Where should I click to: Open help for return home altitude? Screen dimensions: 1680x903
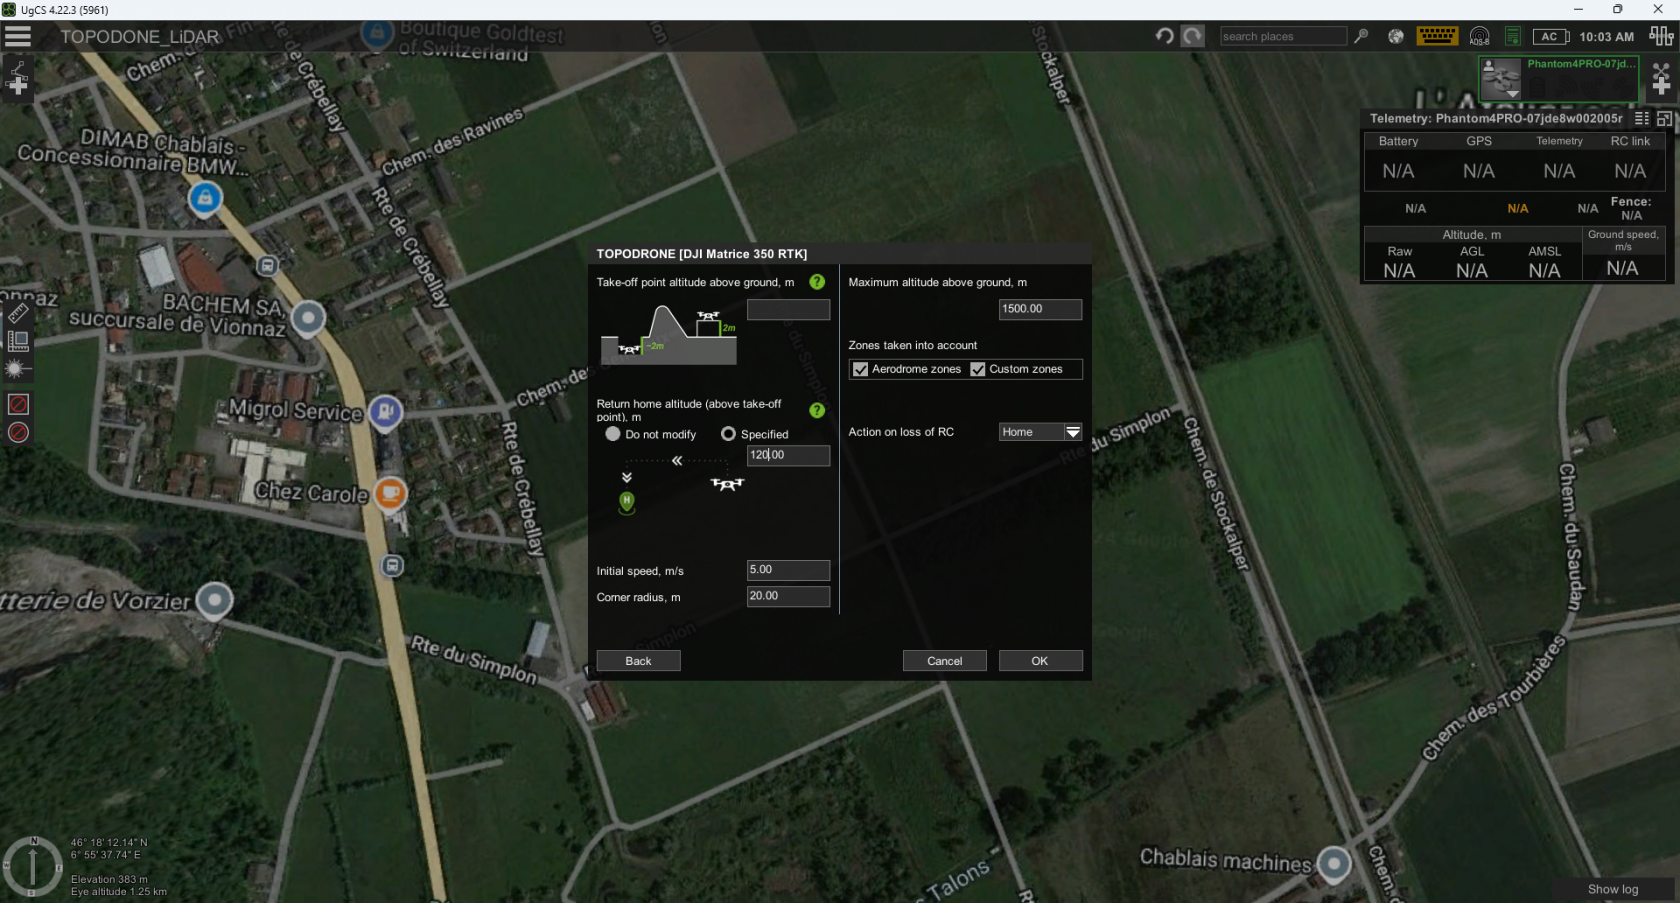coord(817,410)
